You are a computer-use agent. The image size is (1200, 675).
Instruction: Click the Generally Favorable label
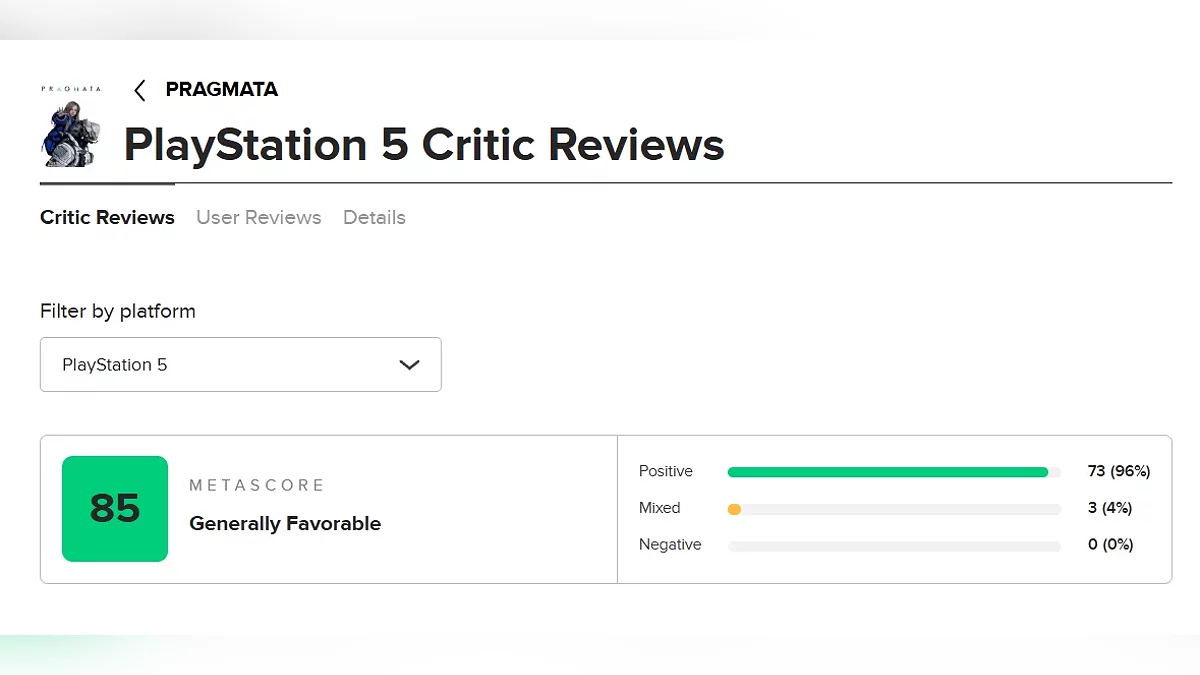click(x=284, y=523)
